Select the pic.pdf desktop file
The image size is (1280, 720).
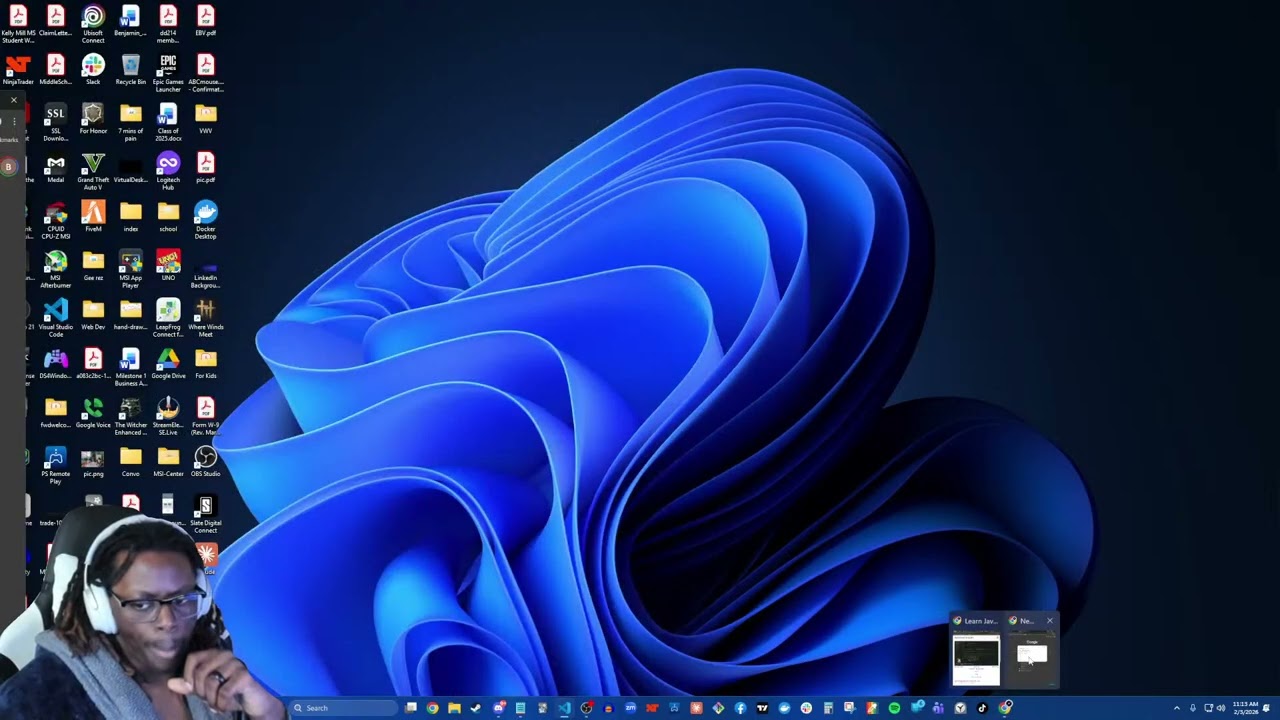[205, 168]
